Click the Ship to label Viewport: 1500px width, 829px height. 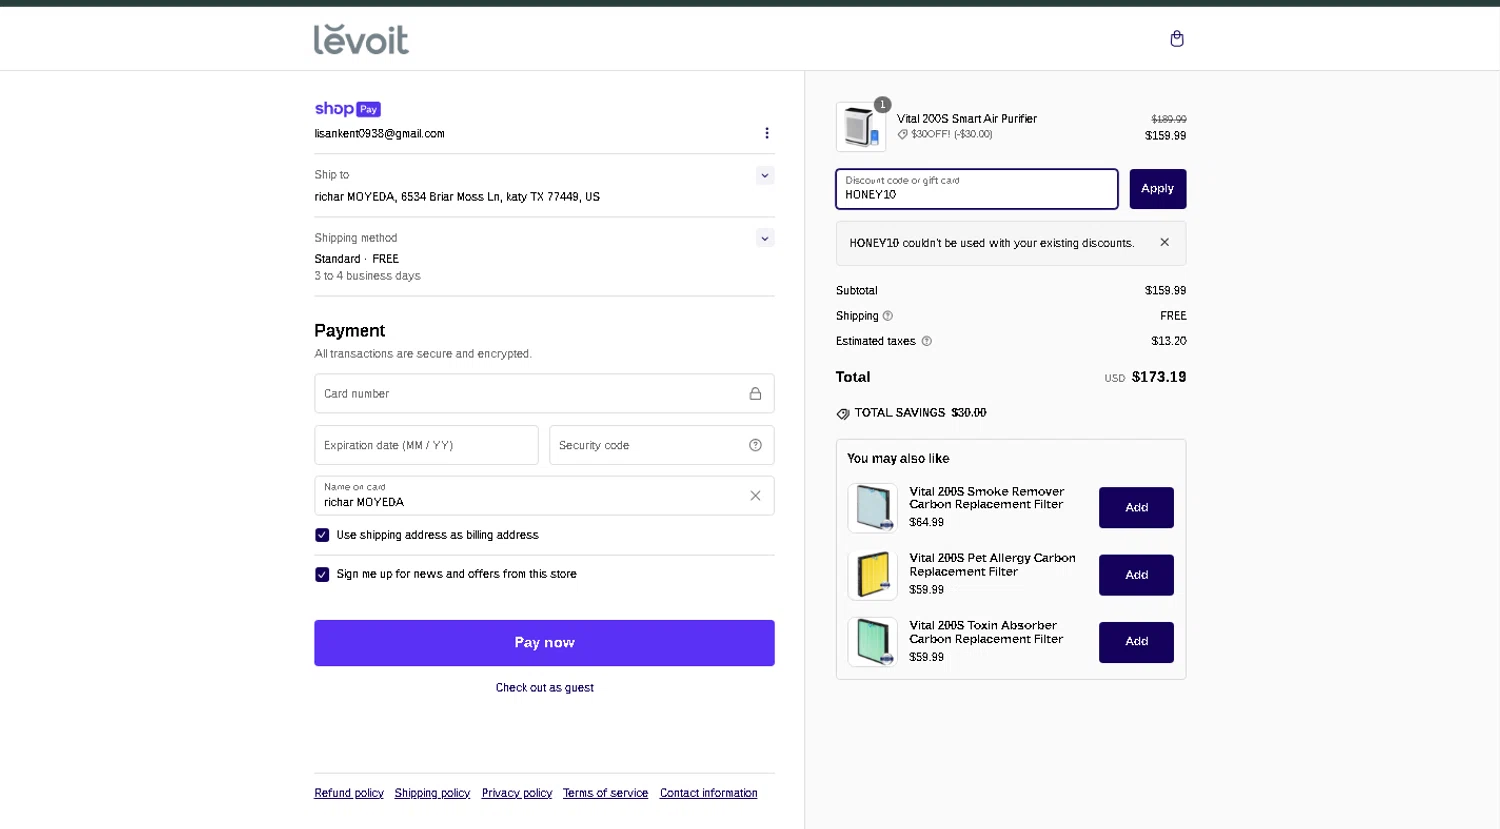331,175
